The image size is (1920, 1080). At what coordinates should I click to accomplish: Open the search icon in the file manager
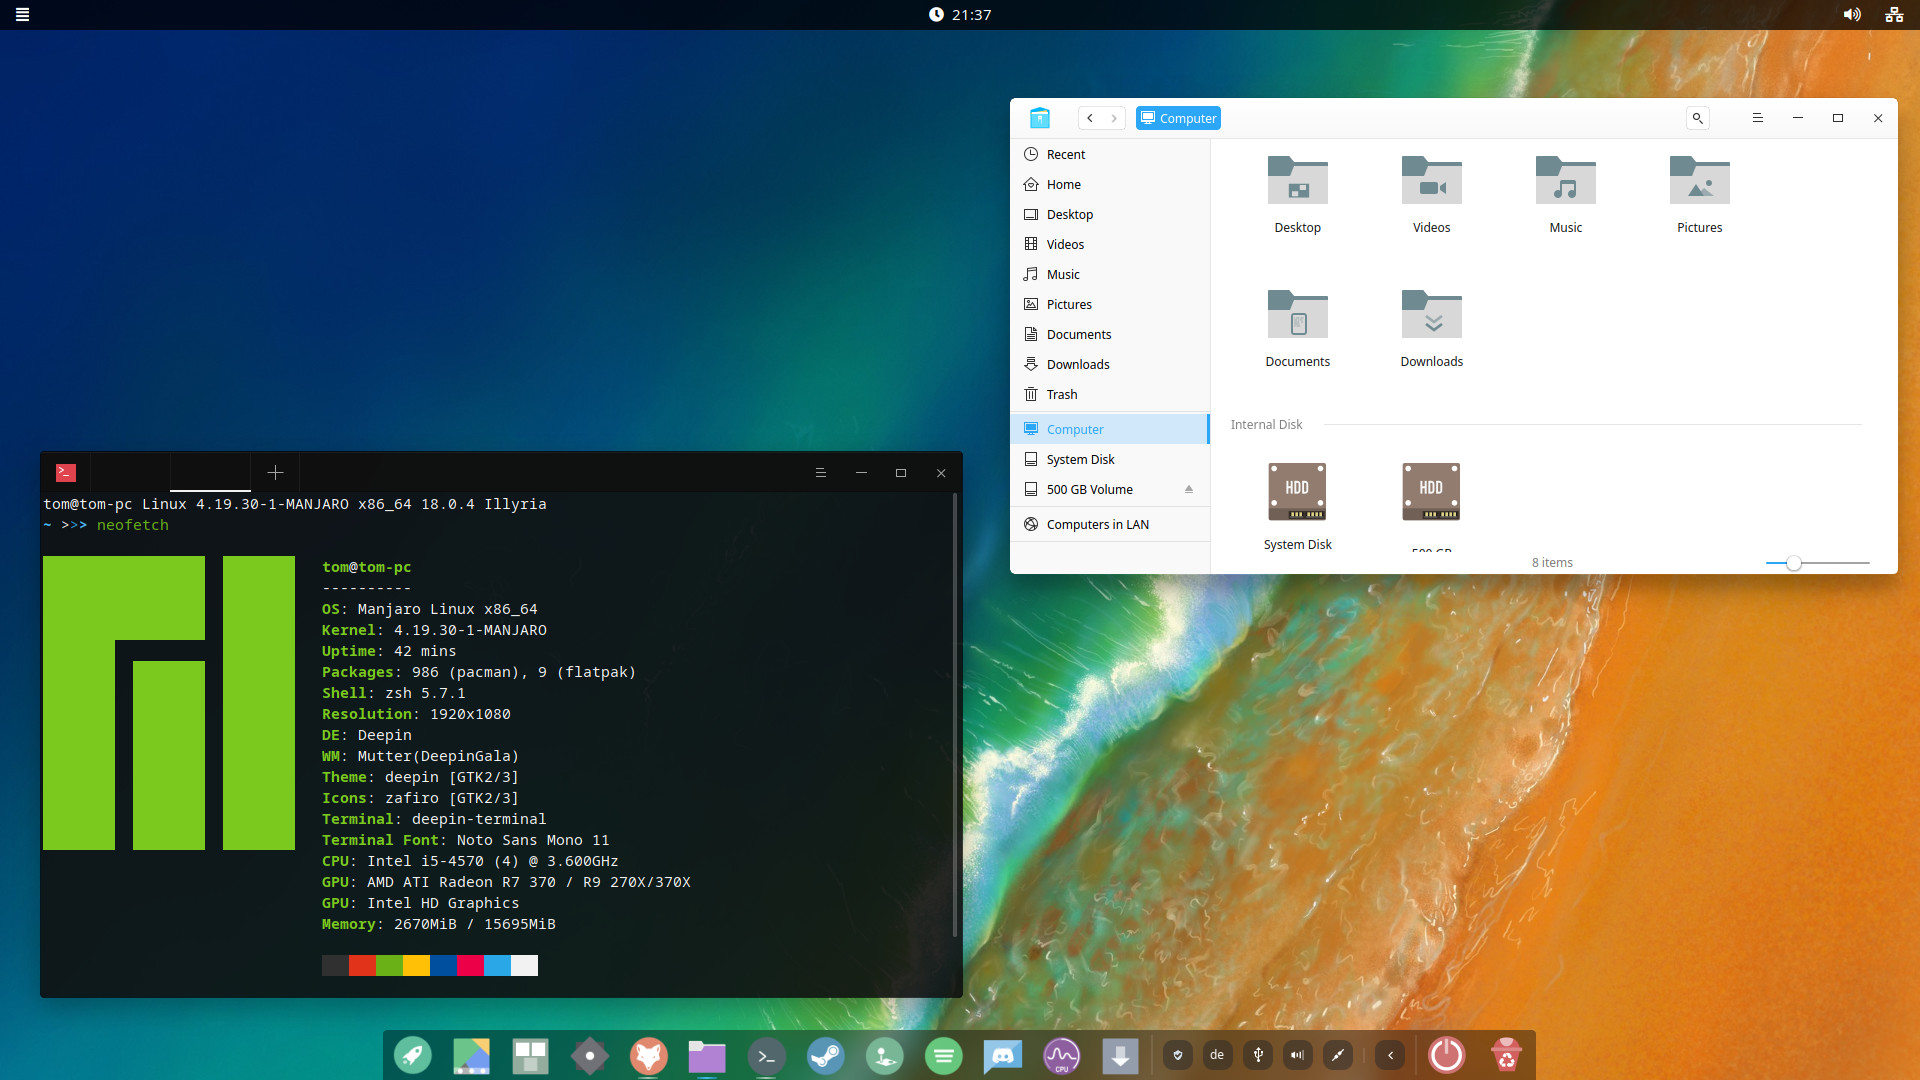coord(1697,118)
